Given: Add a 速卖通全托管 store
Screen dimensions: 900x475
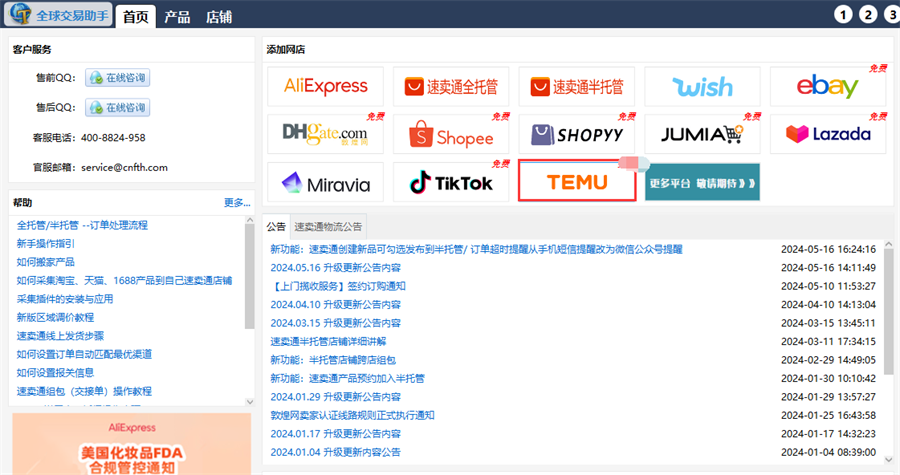Looking at the screenshot, I should pyautogui.click(x=451, y=87).
